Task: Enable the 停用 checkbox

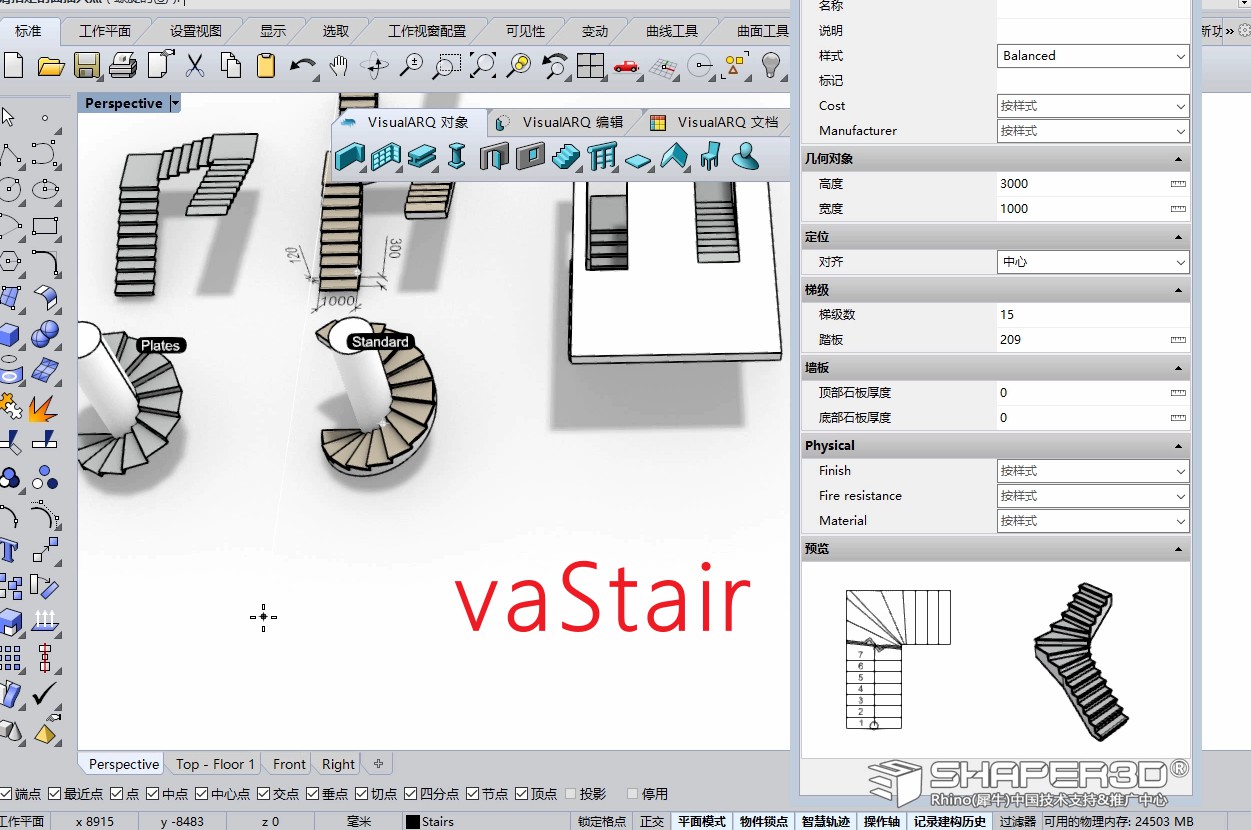Action: (x=632, y=794)
